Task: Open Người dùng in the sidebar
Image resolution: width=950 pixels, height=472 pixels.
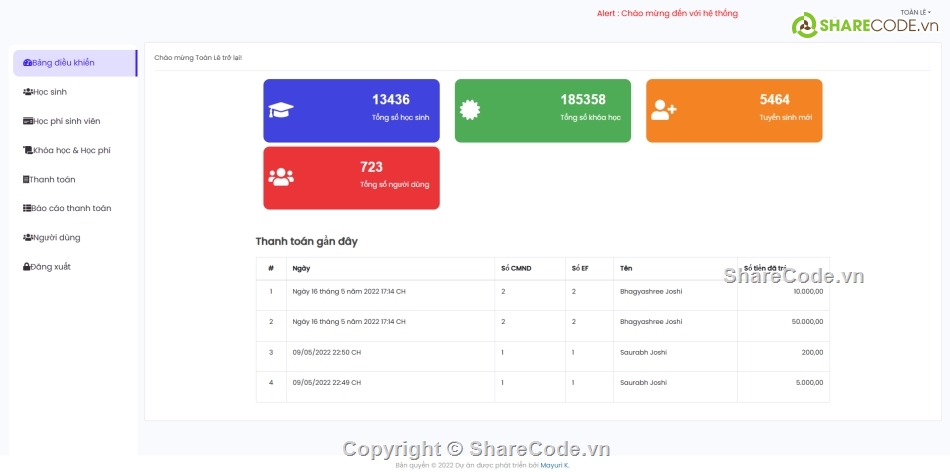Action: (x=56, y=238)
